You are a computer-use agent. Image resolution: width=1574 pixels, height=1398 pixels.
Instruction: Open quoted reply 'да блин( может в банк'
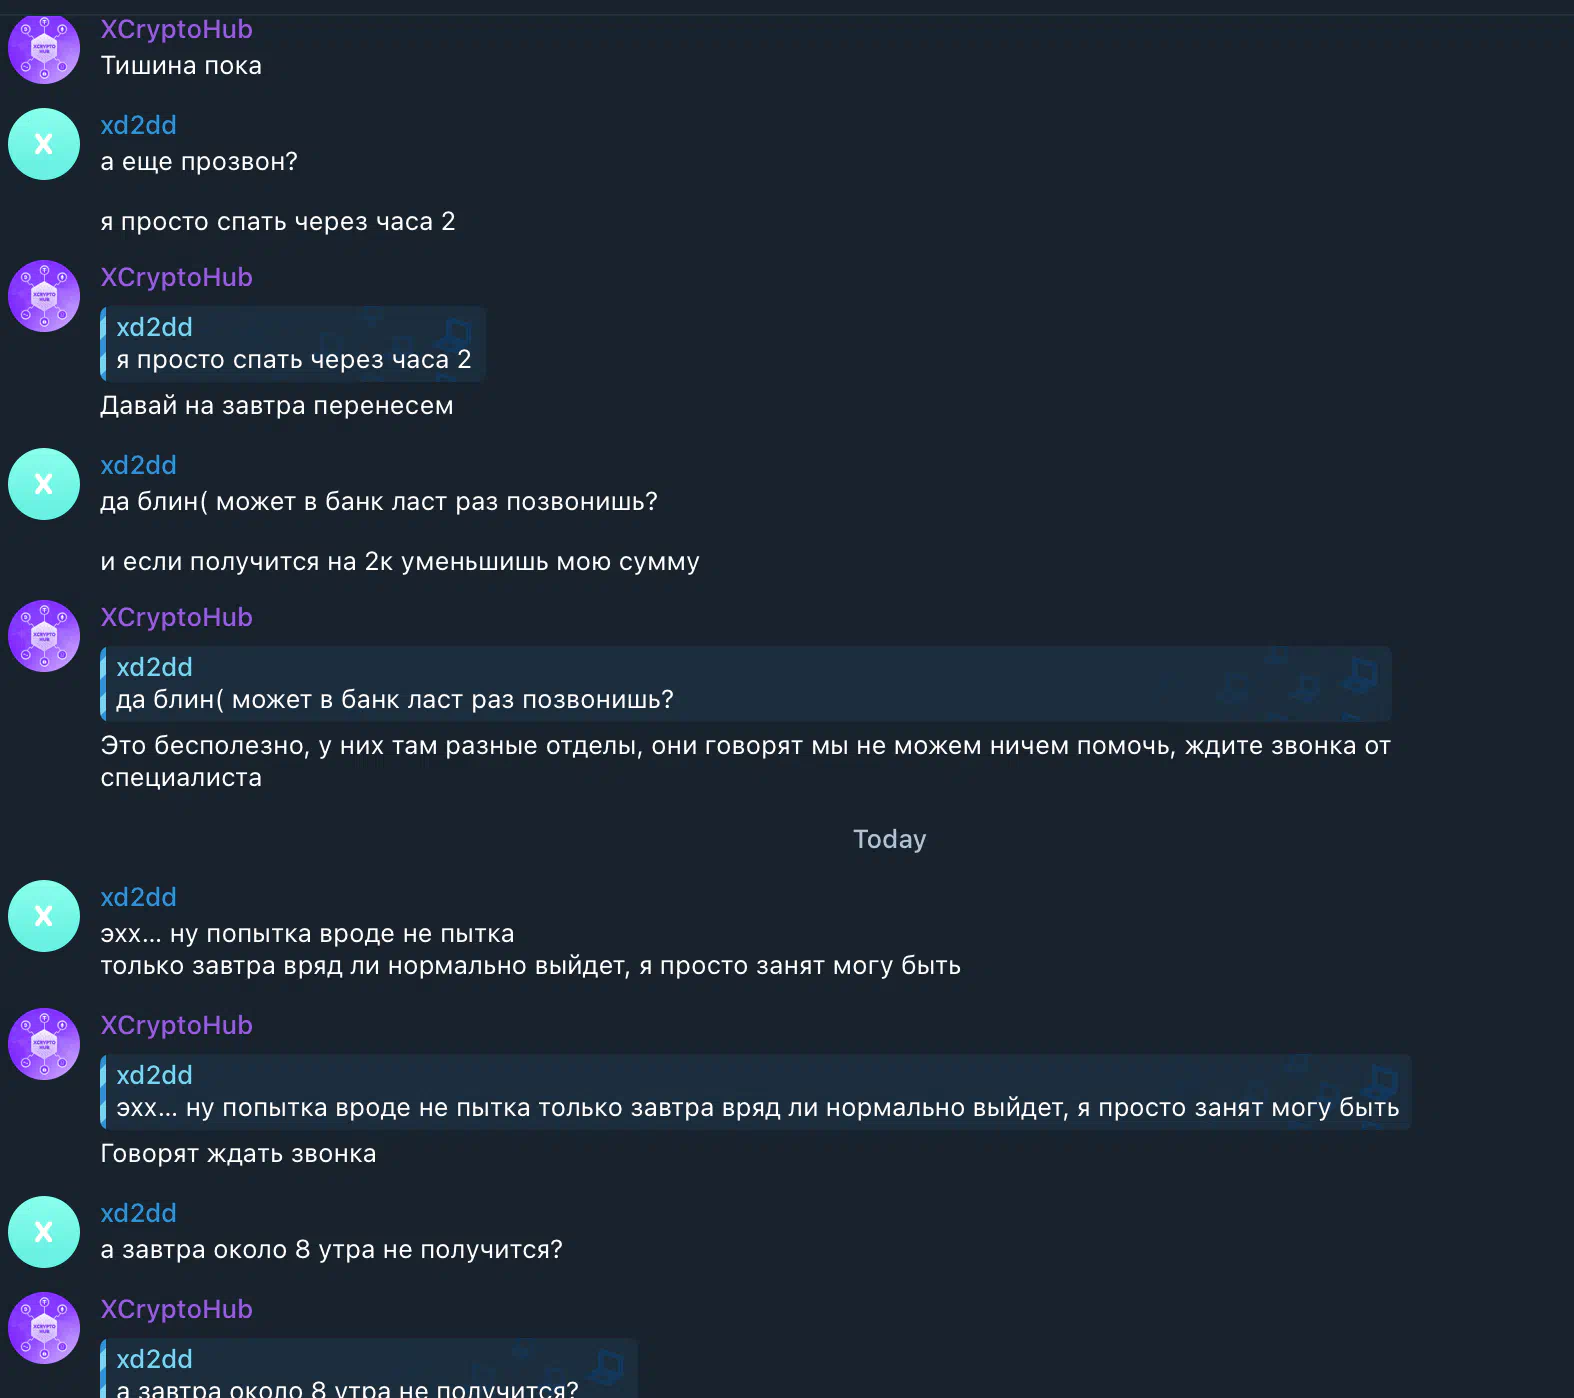click(745, 684)
